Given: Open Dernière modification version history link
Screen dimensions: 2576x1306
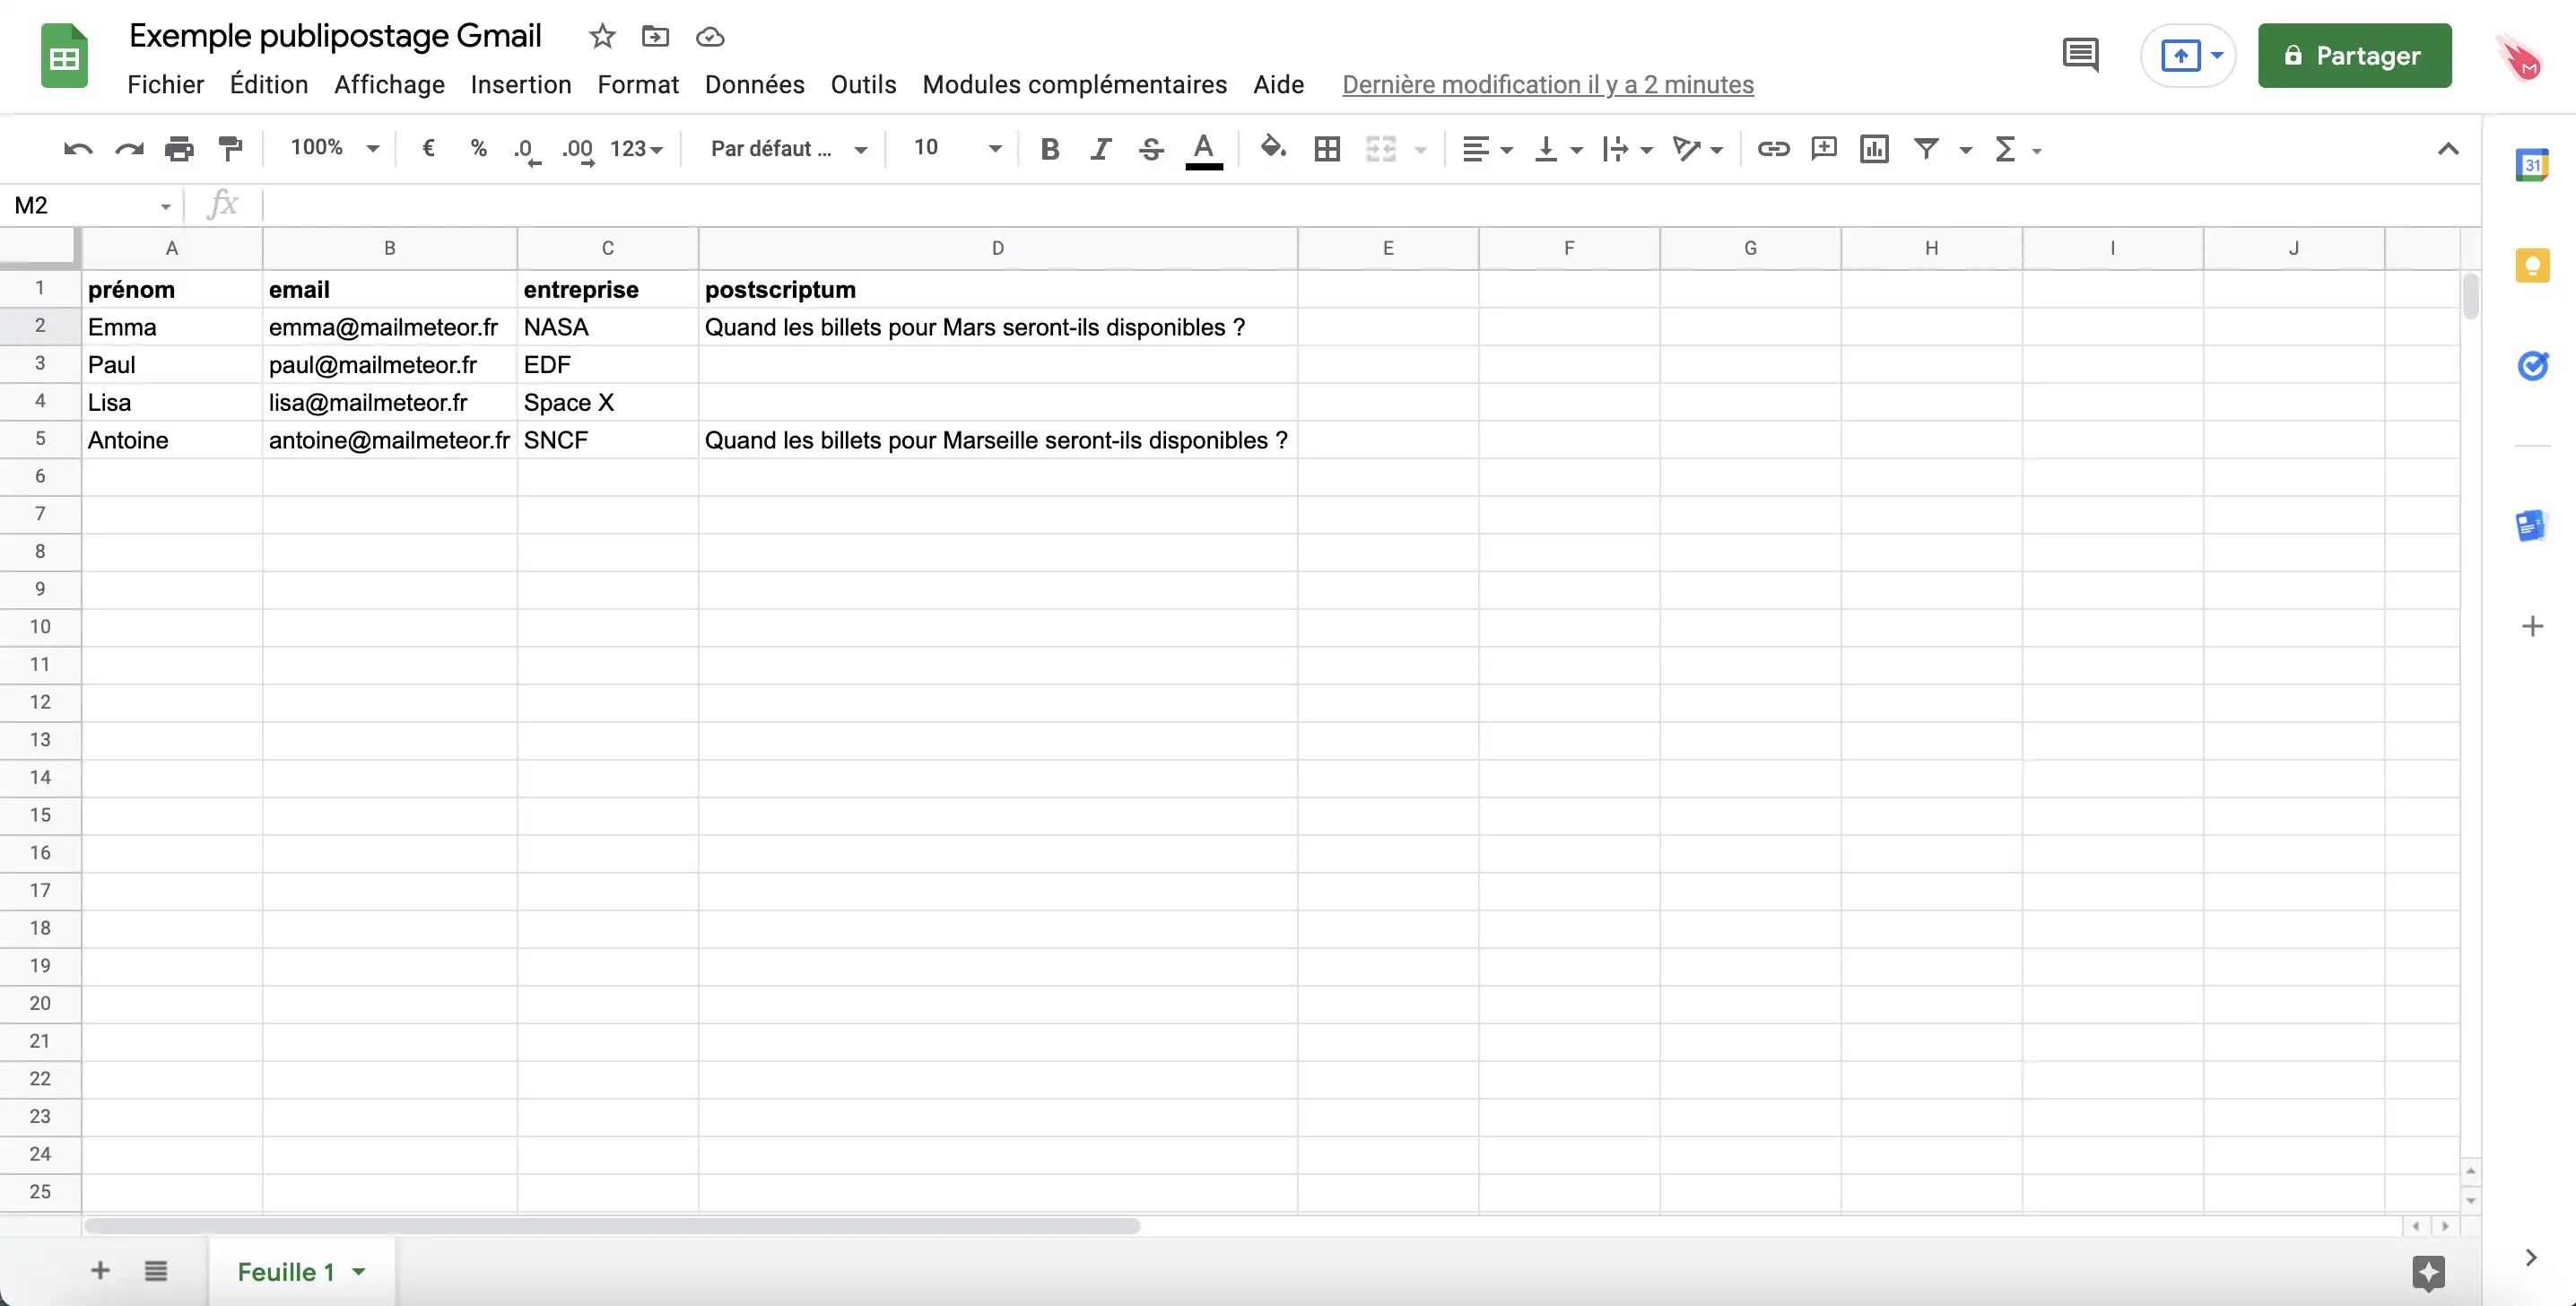Looking at the screenshot, I should 1547,84.
